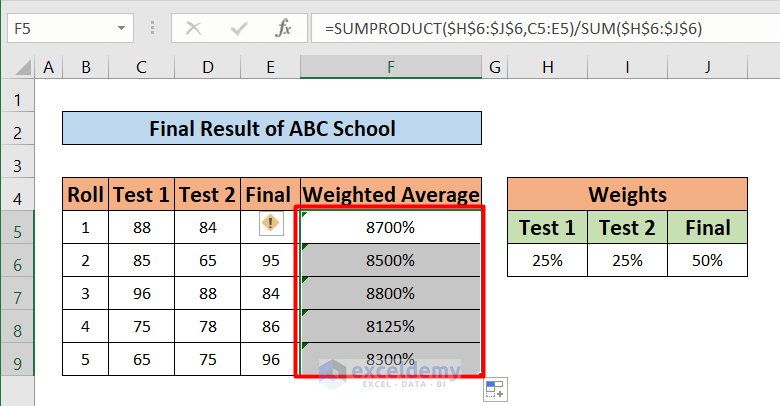Select column F header

tap(390, 67)
